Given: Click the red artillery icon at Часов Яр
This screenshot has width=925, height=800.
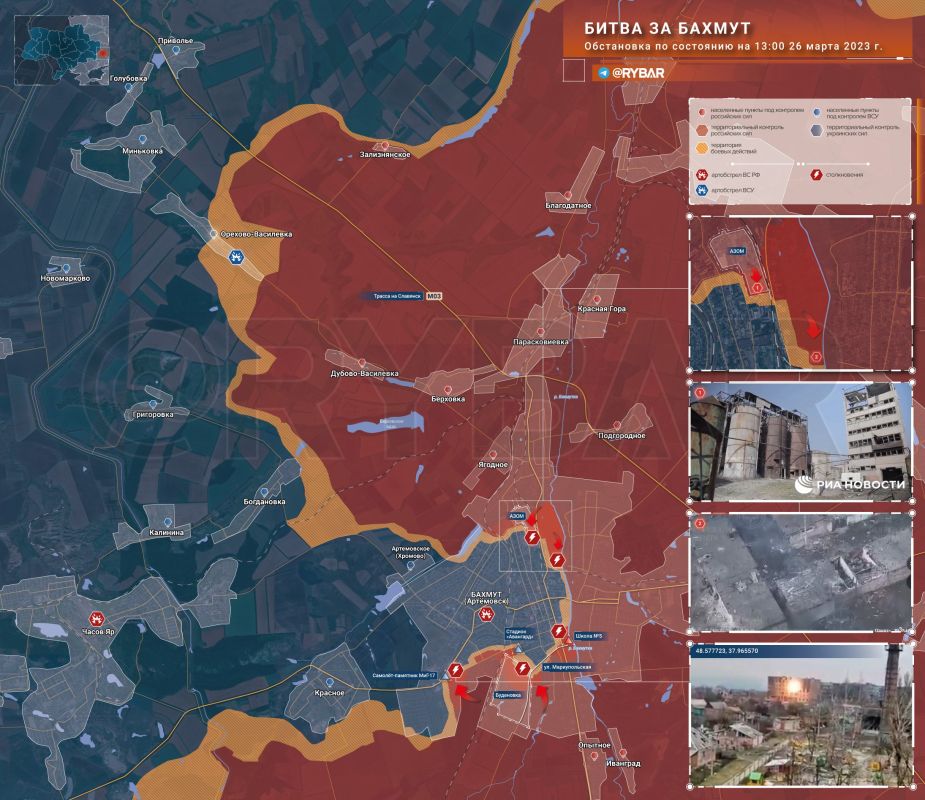Looking at the screenshot, I should [97, 619].
